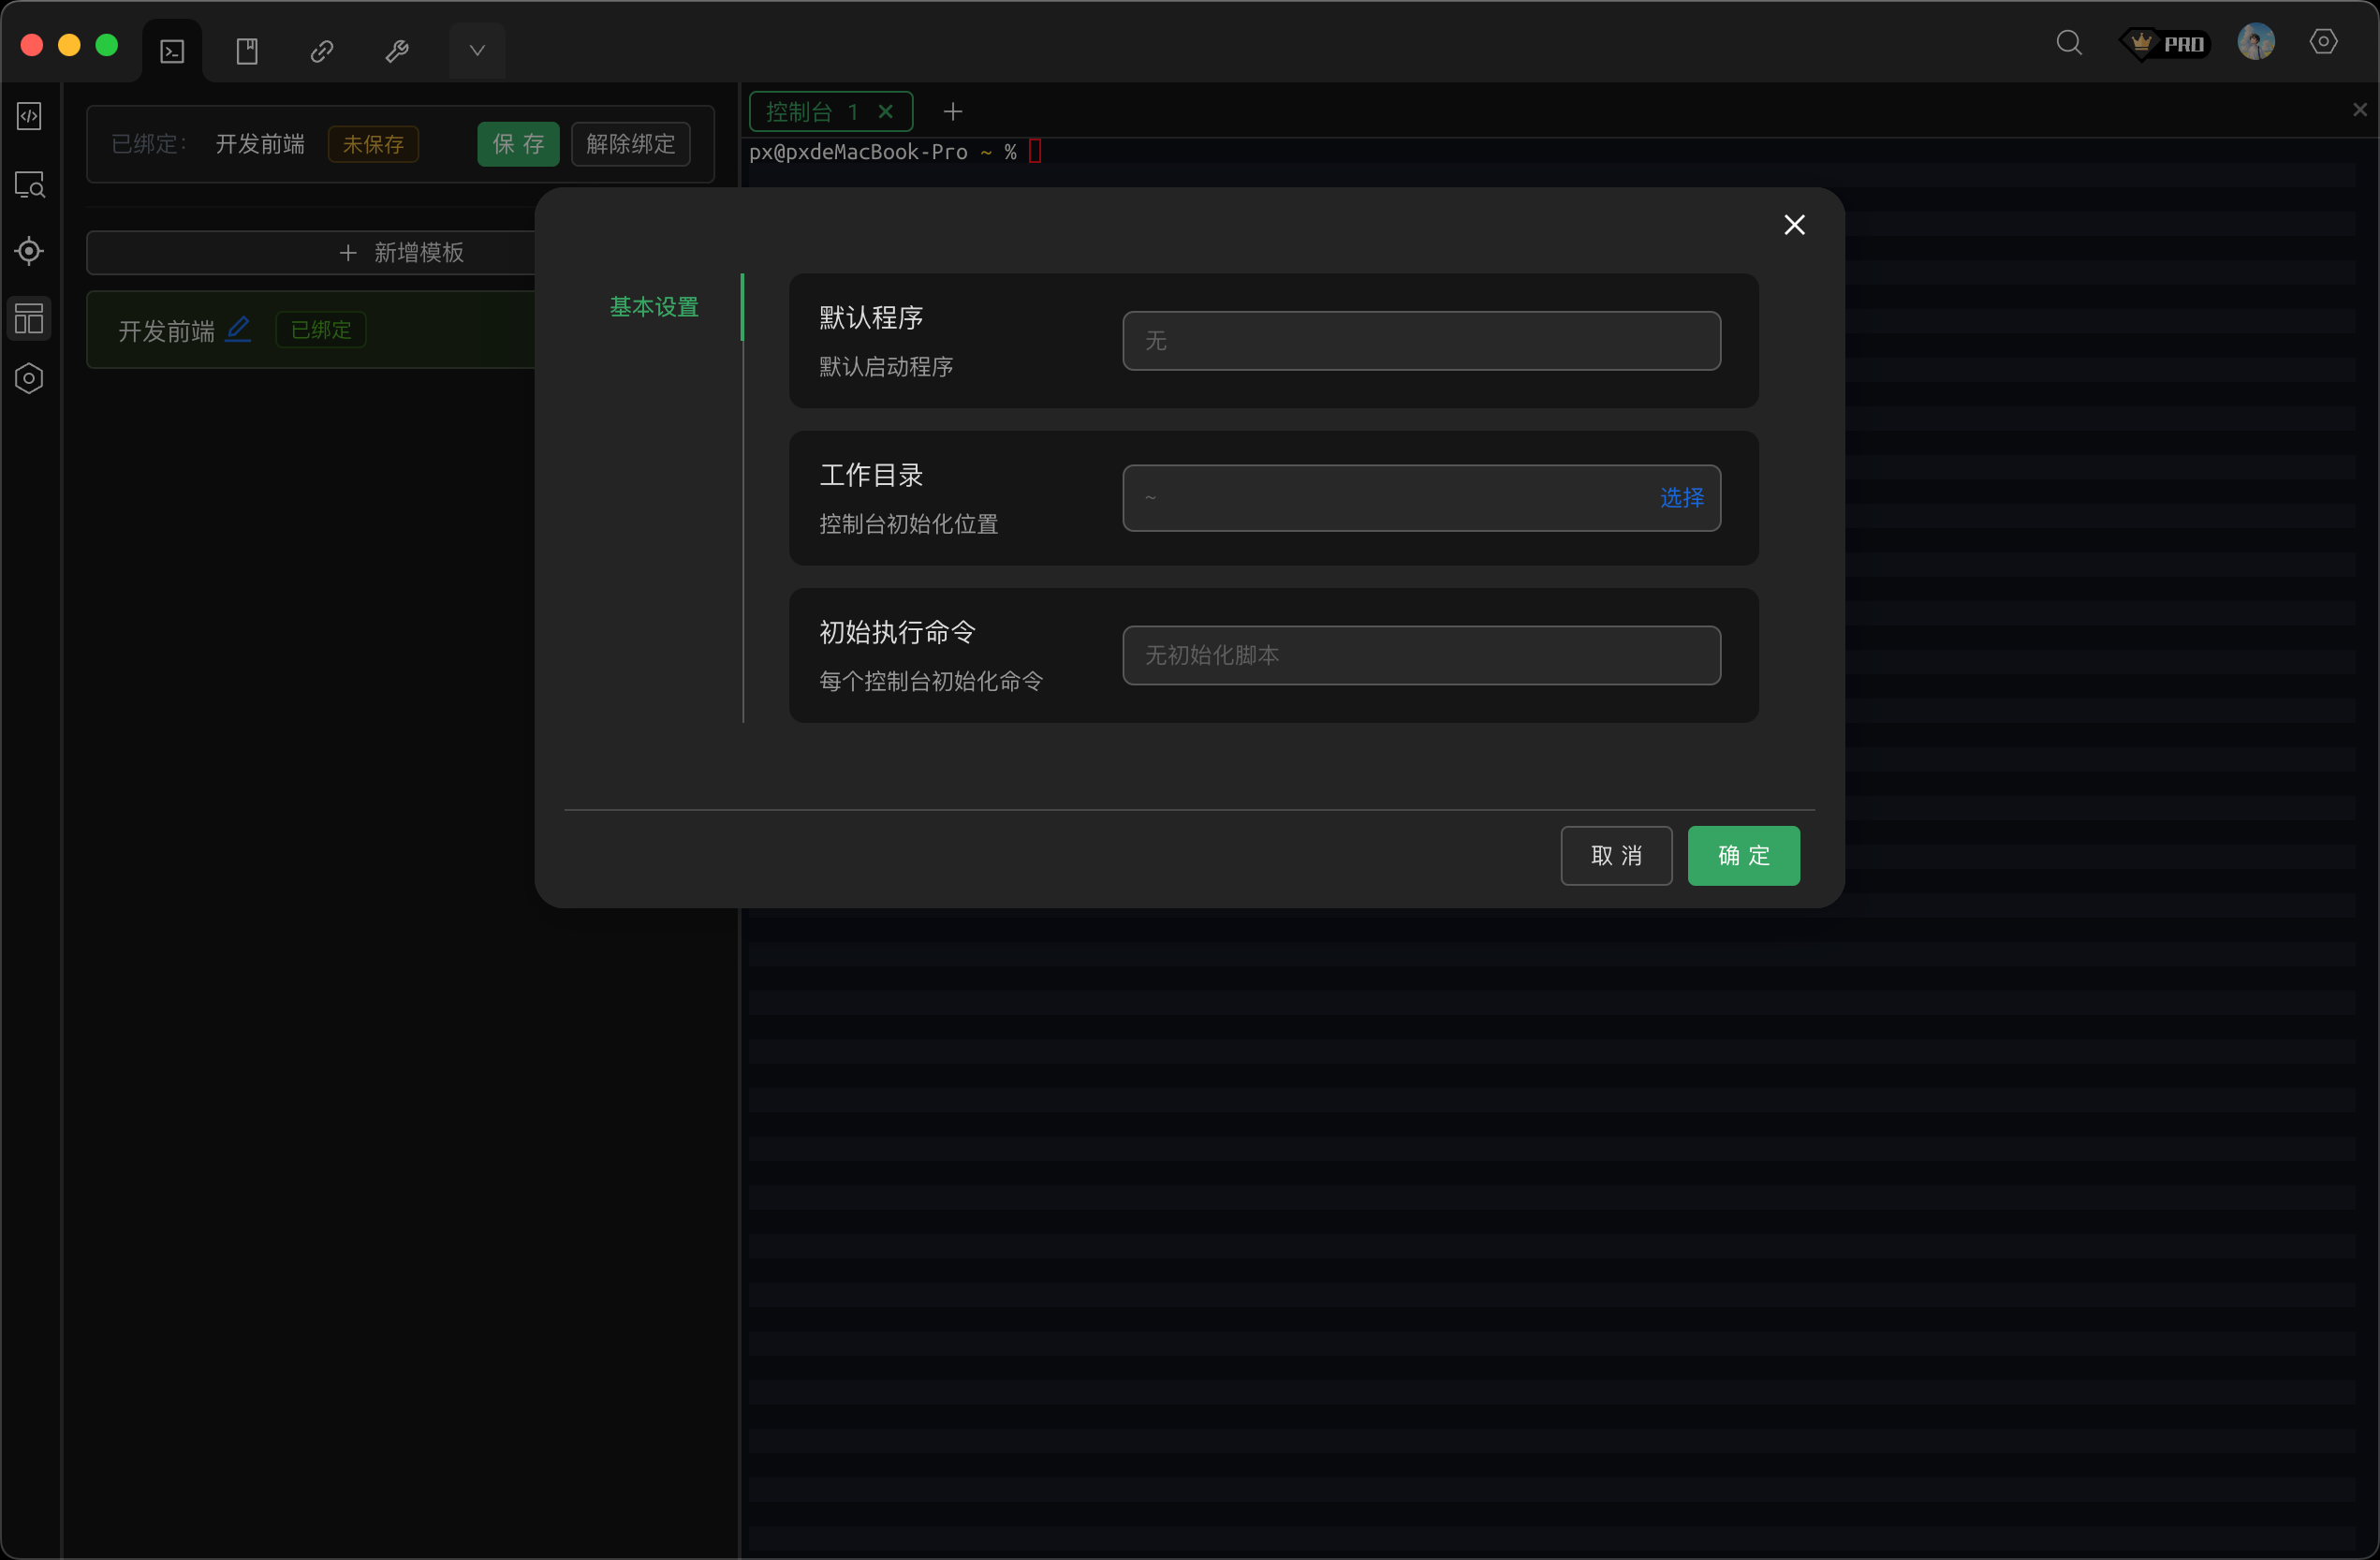
Task: Click the 取消 cancel button
Action: pyautogui.click(x=1616, y=856)
